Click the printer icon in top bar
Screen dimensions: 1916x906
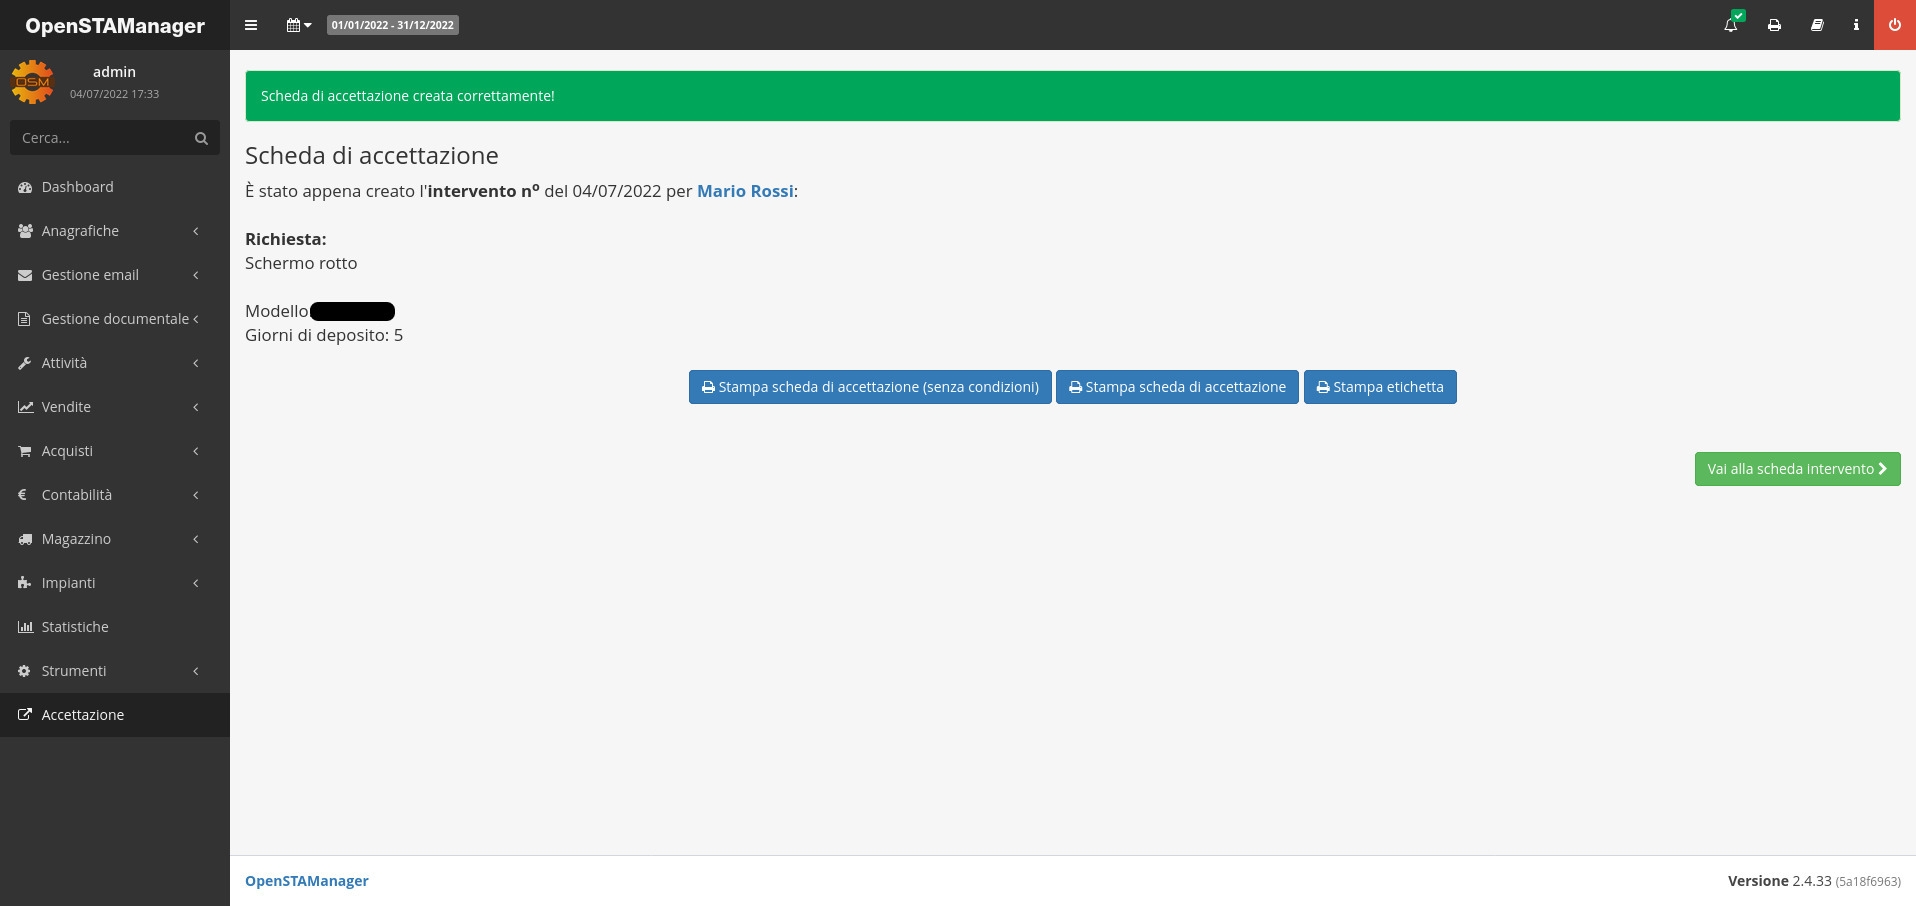pyautogui.click(x=1774, y=25)
